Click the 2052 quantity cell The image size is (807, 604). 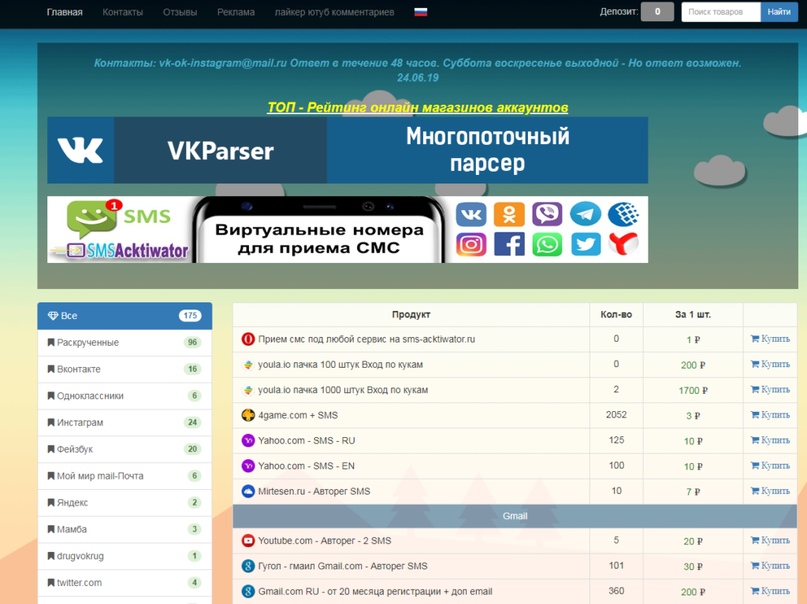click(616, 415)
